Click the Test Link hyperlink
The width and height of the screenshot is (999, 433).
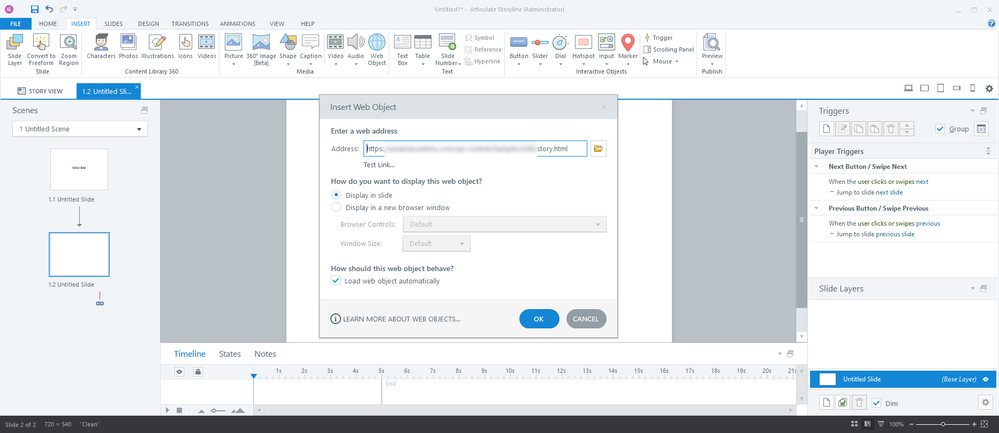click(379, 164)
